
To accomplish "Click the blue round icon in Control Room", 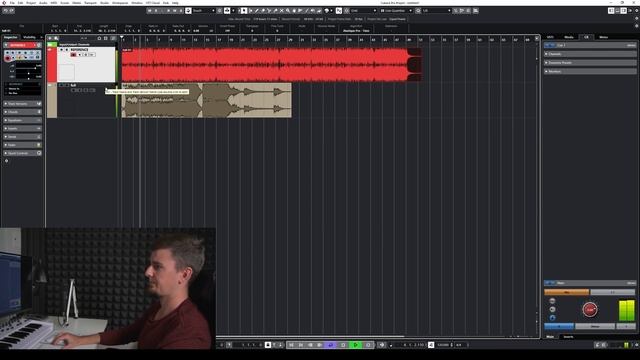I will pos(552,318).
